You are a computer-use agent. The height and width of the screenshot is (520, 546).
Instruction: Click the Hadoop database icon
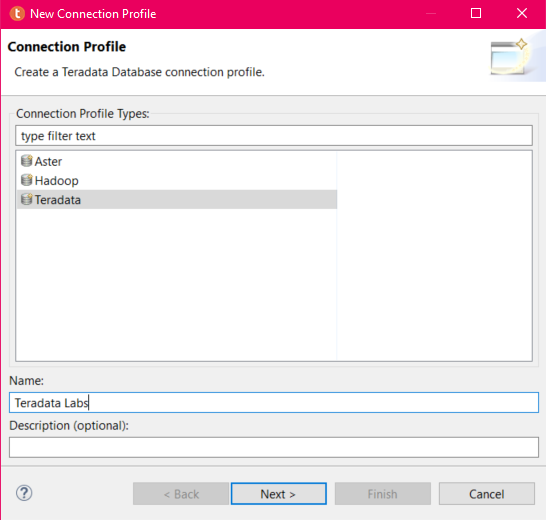(26, 180)
